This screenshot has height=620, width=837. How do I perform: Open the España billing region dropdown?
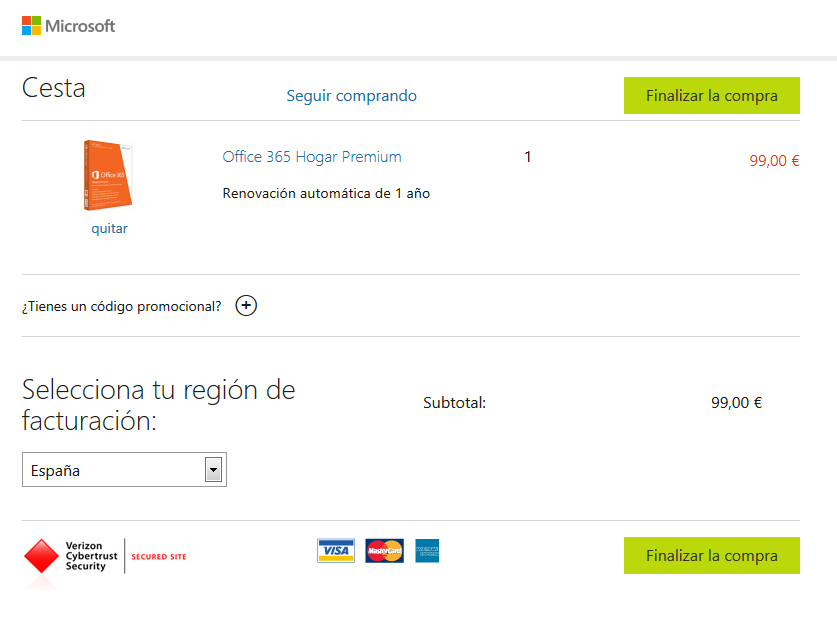tap(113, 470)
